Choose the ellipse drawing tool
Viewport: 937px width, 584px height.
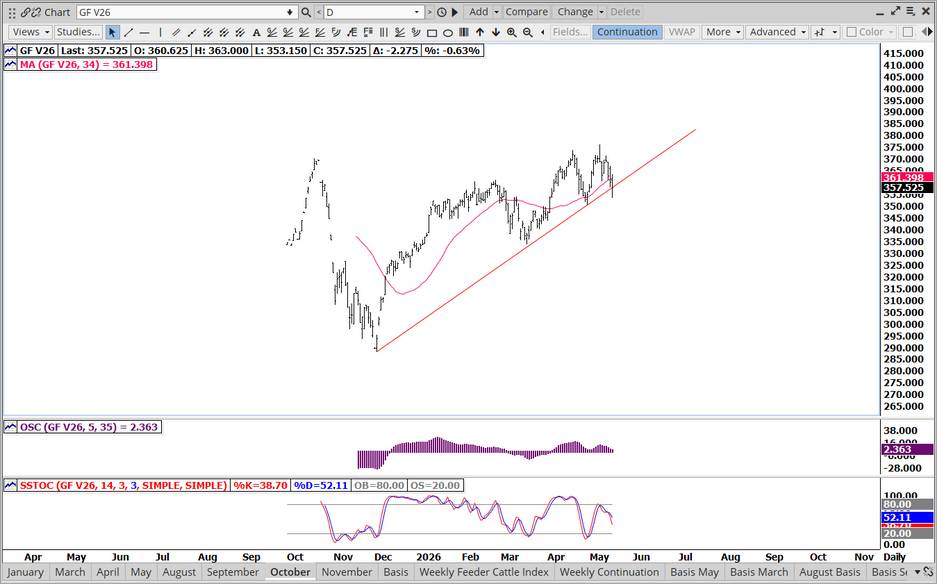click(448, 32)
